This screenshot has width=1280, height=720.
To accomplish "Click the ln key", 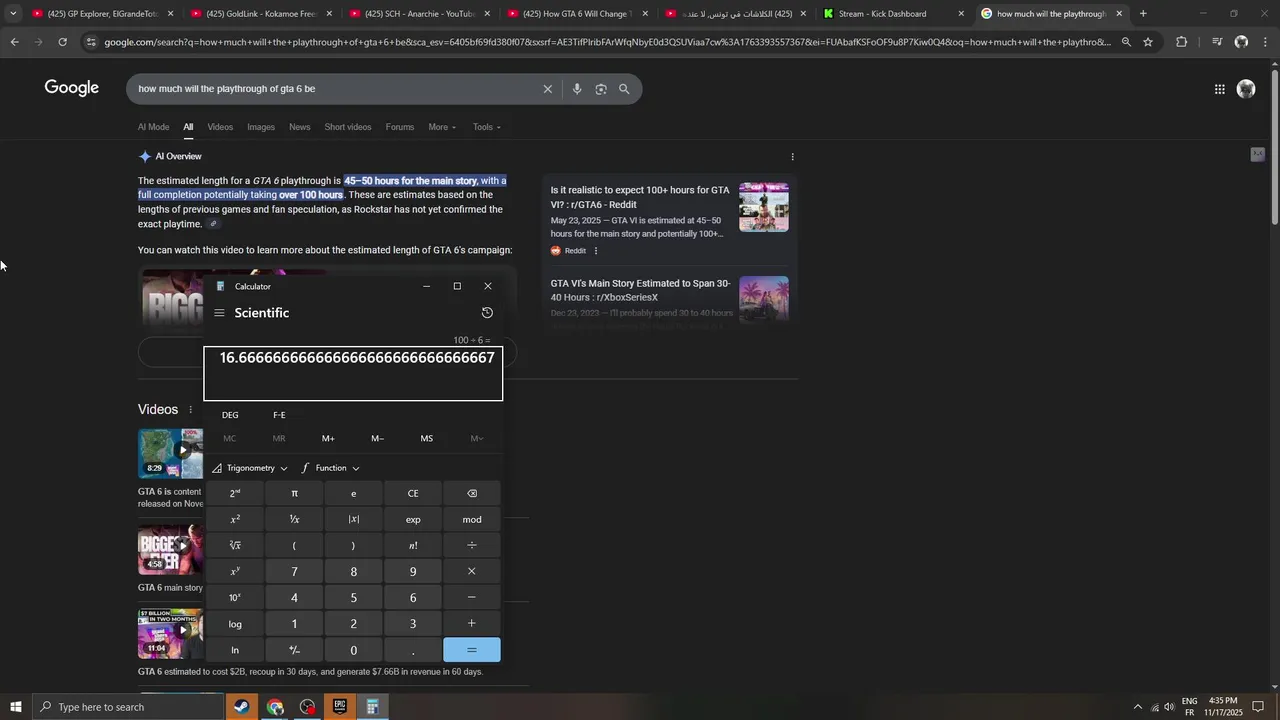I will (235, 650).
